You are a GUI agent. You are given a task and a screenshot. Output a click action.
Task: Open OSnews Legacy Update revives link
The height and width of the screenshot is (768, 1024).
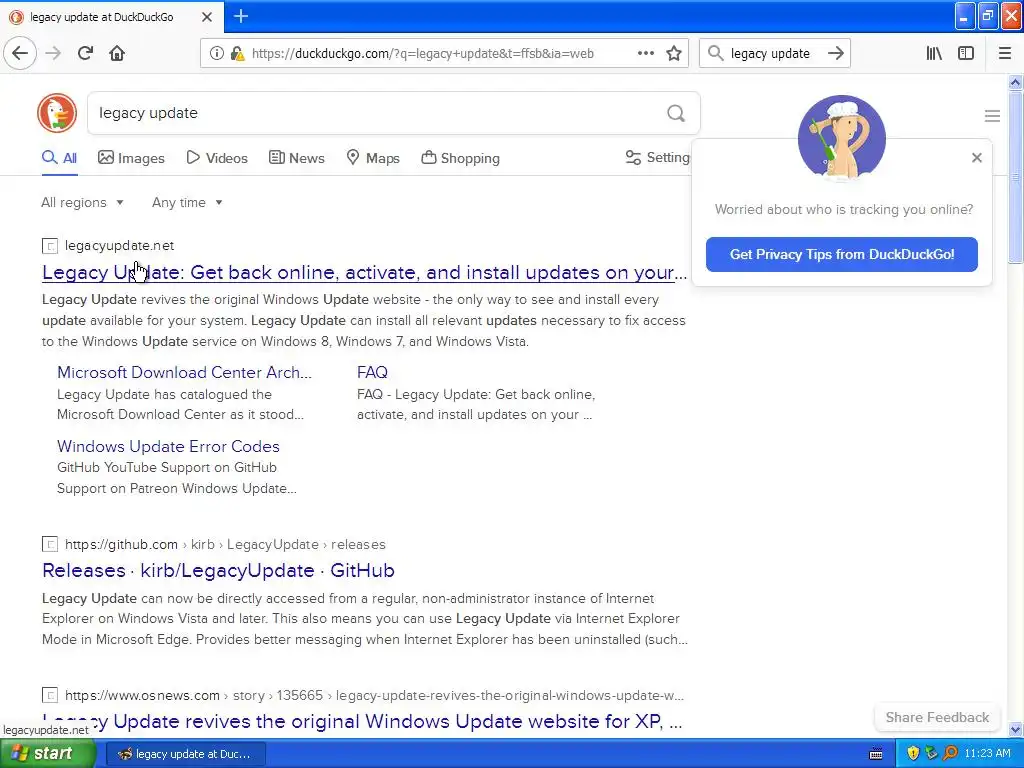click(x=362, y=722)
